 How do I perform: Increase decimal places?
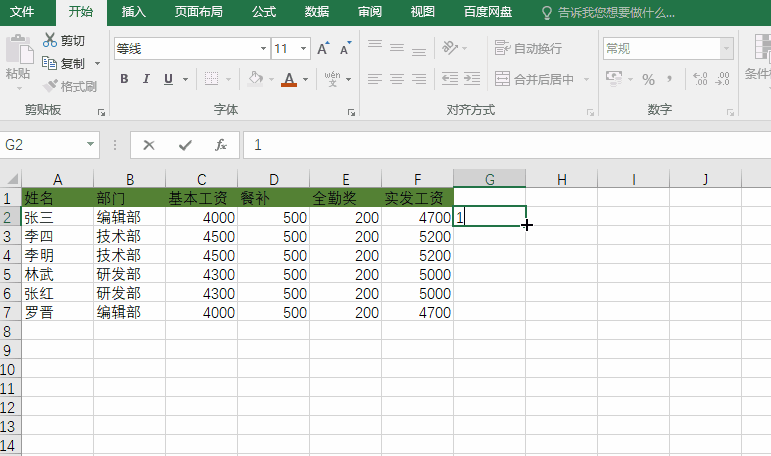[700, 79]
